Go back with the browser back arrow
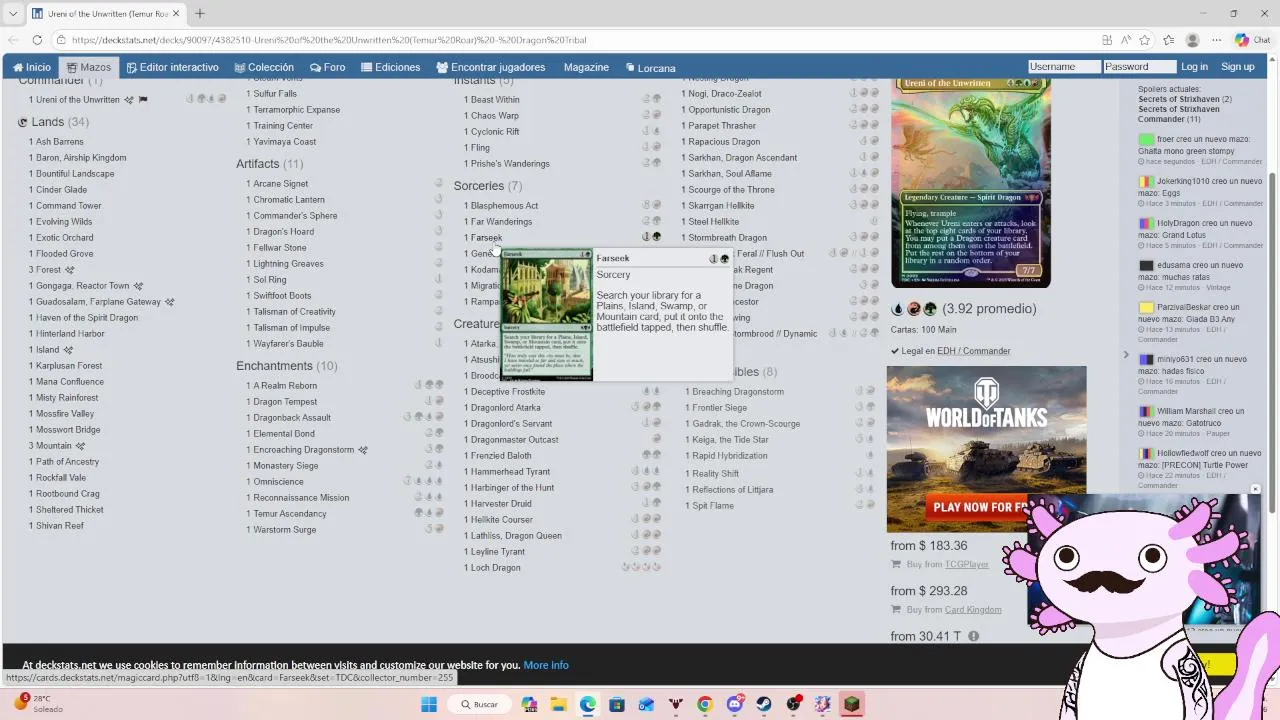This screenshot has width=1280, height=720. pyautogui.click(x=12, y=40)
